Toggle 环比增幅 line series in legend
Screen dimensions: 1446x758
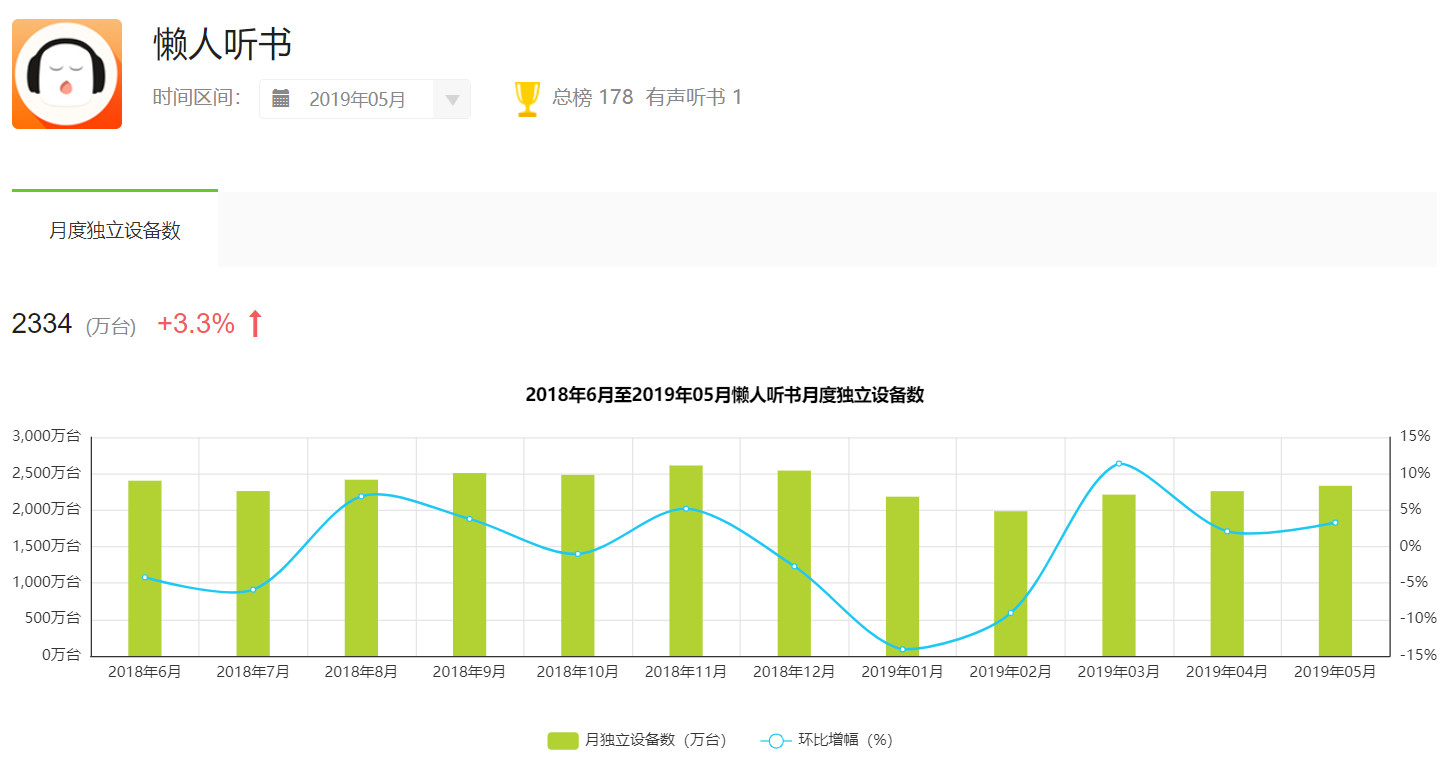click(844, 740)
